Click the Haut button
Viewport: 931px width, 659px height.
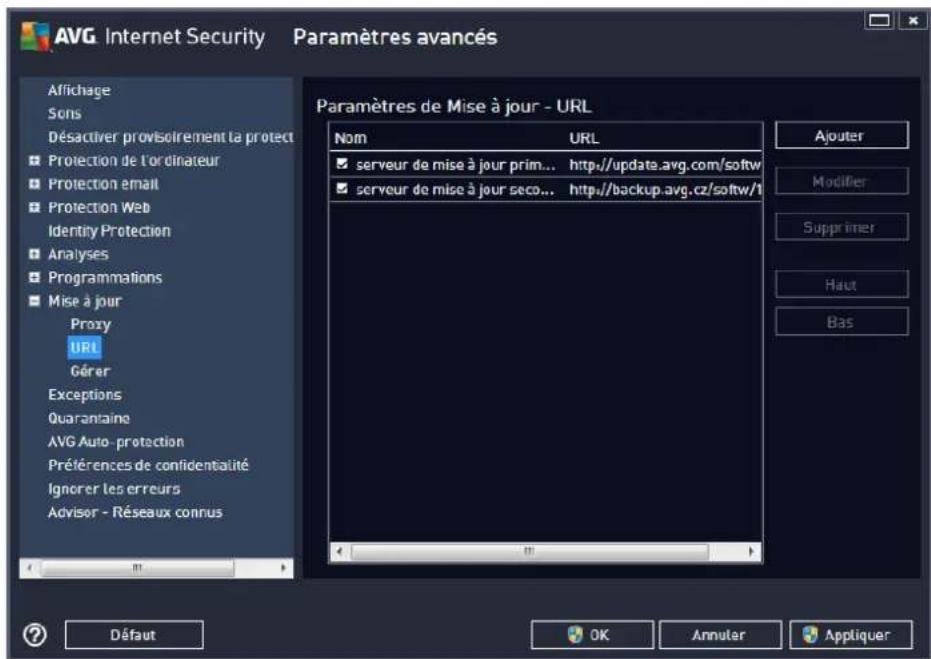pos(841,284)
